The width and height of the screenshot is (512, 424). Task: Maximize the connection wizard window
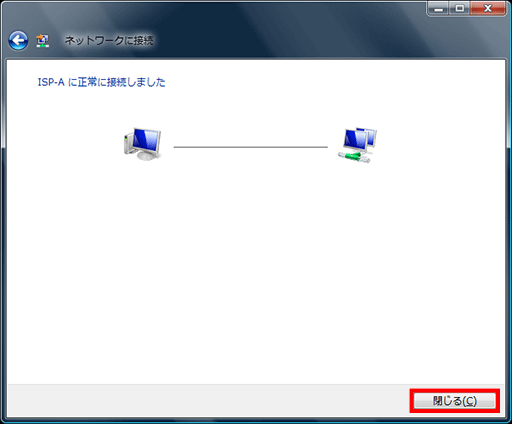(459, 9)
